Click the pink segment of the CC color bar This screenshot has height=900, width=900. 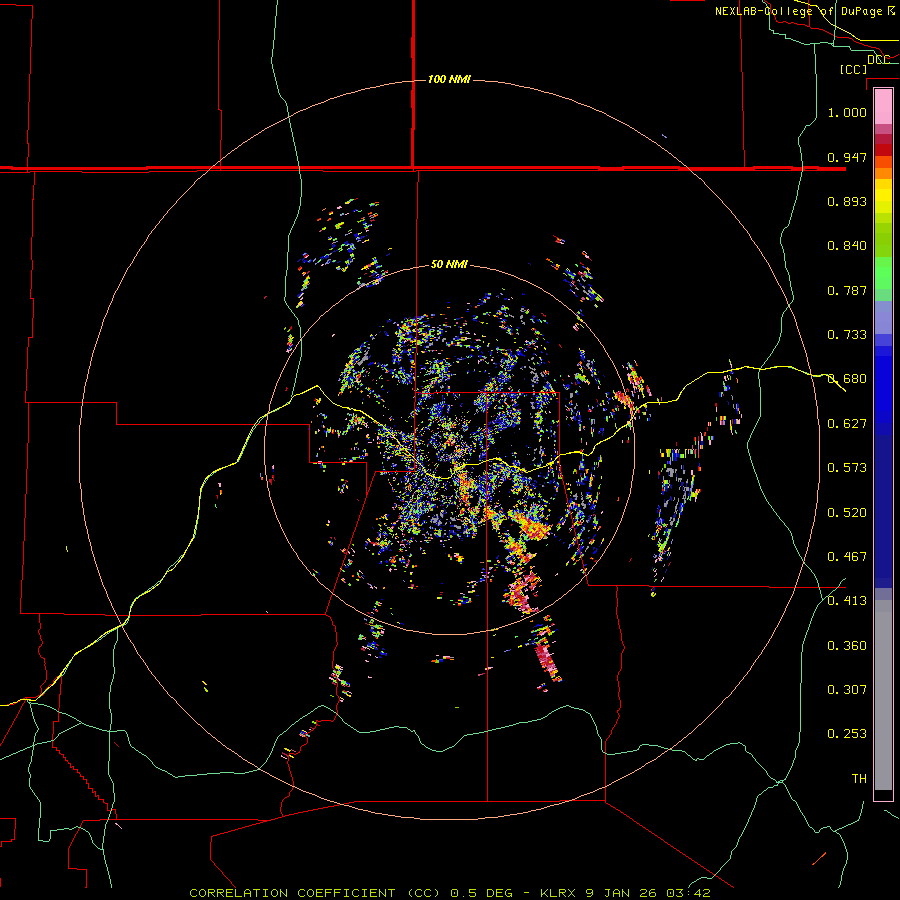tap(883, 106)
